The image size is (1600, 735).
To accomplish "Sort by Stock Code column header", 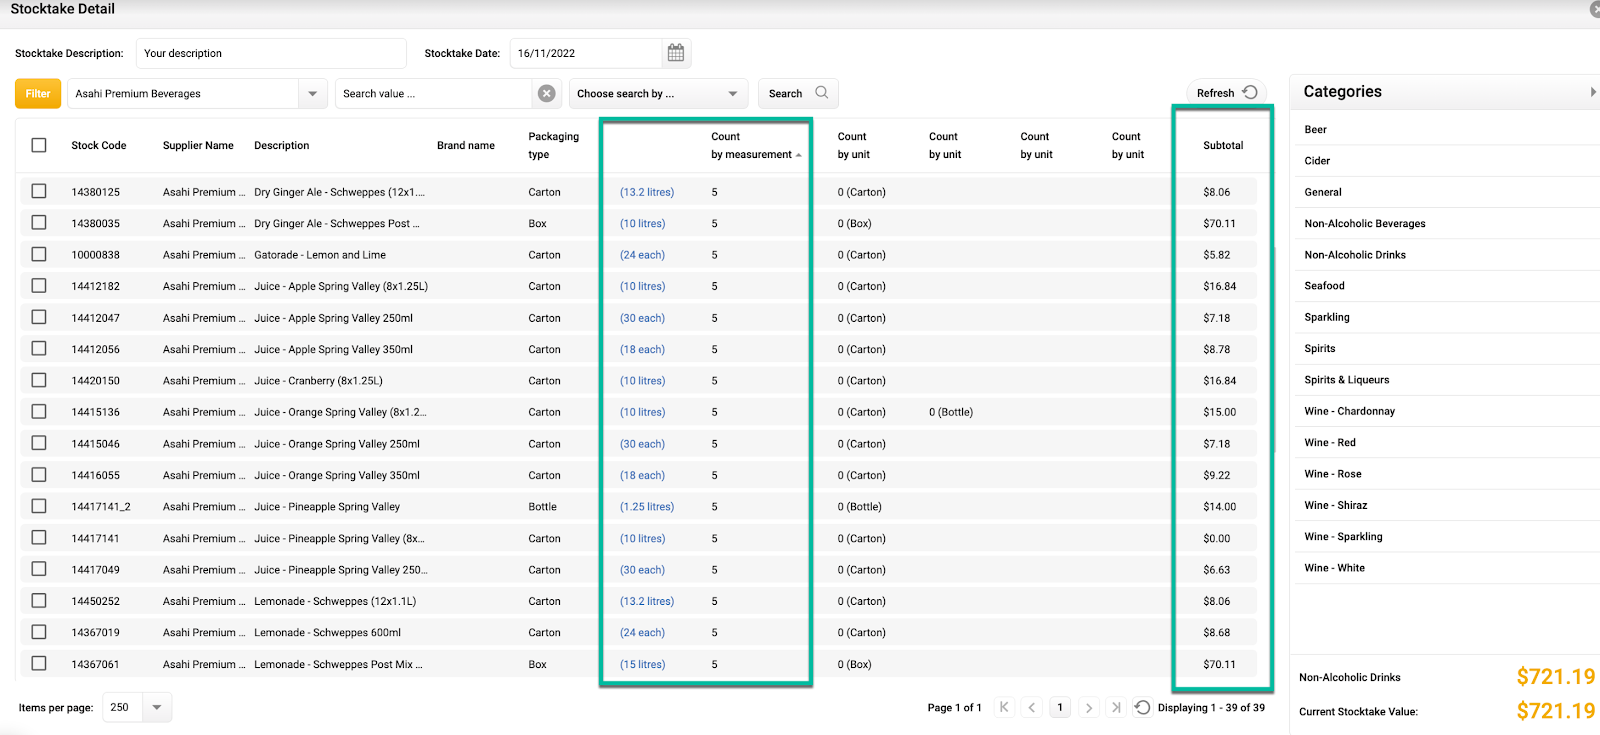I will (x=99, y=145).
